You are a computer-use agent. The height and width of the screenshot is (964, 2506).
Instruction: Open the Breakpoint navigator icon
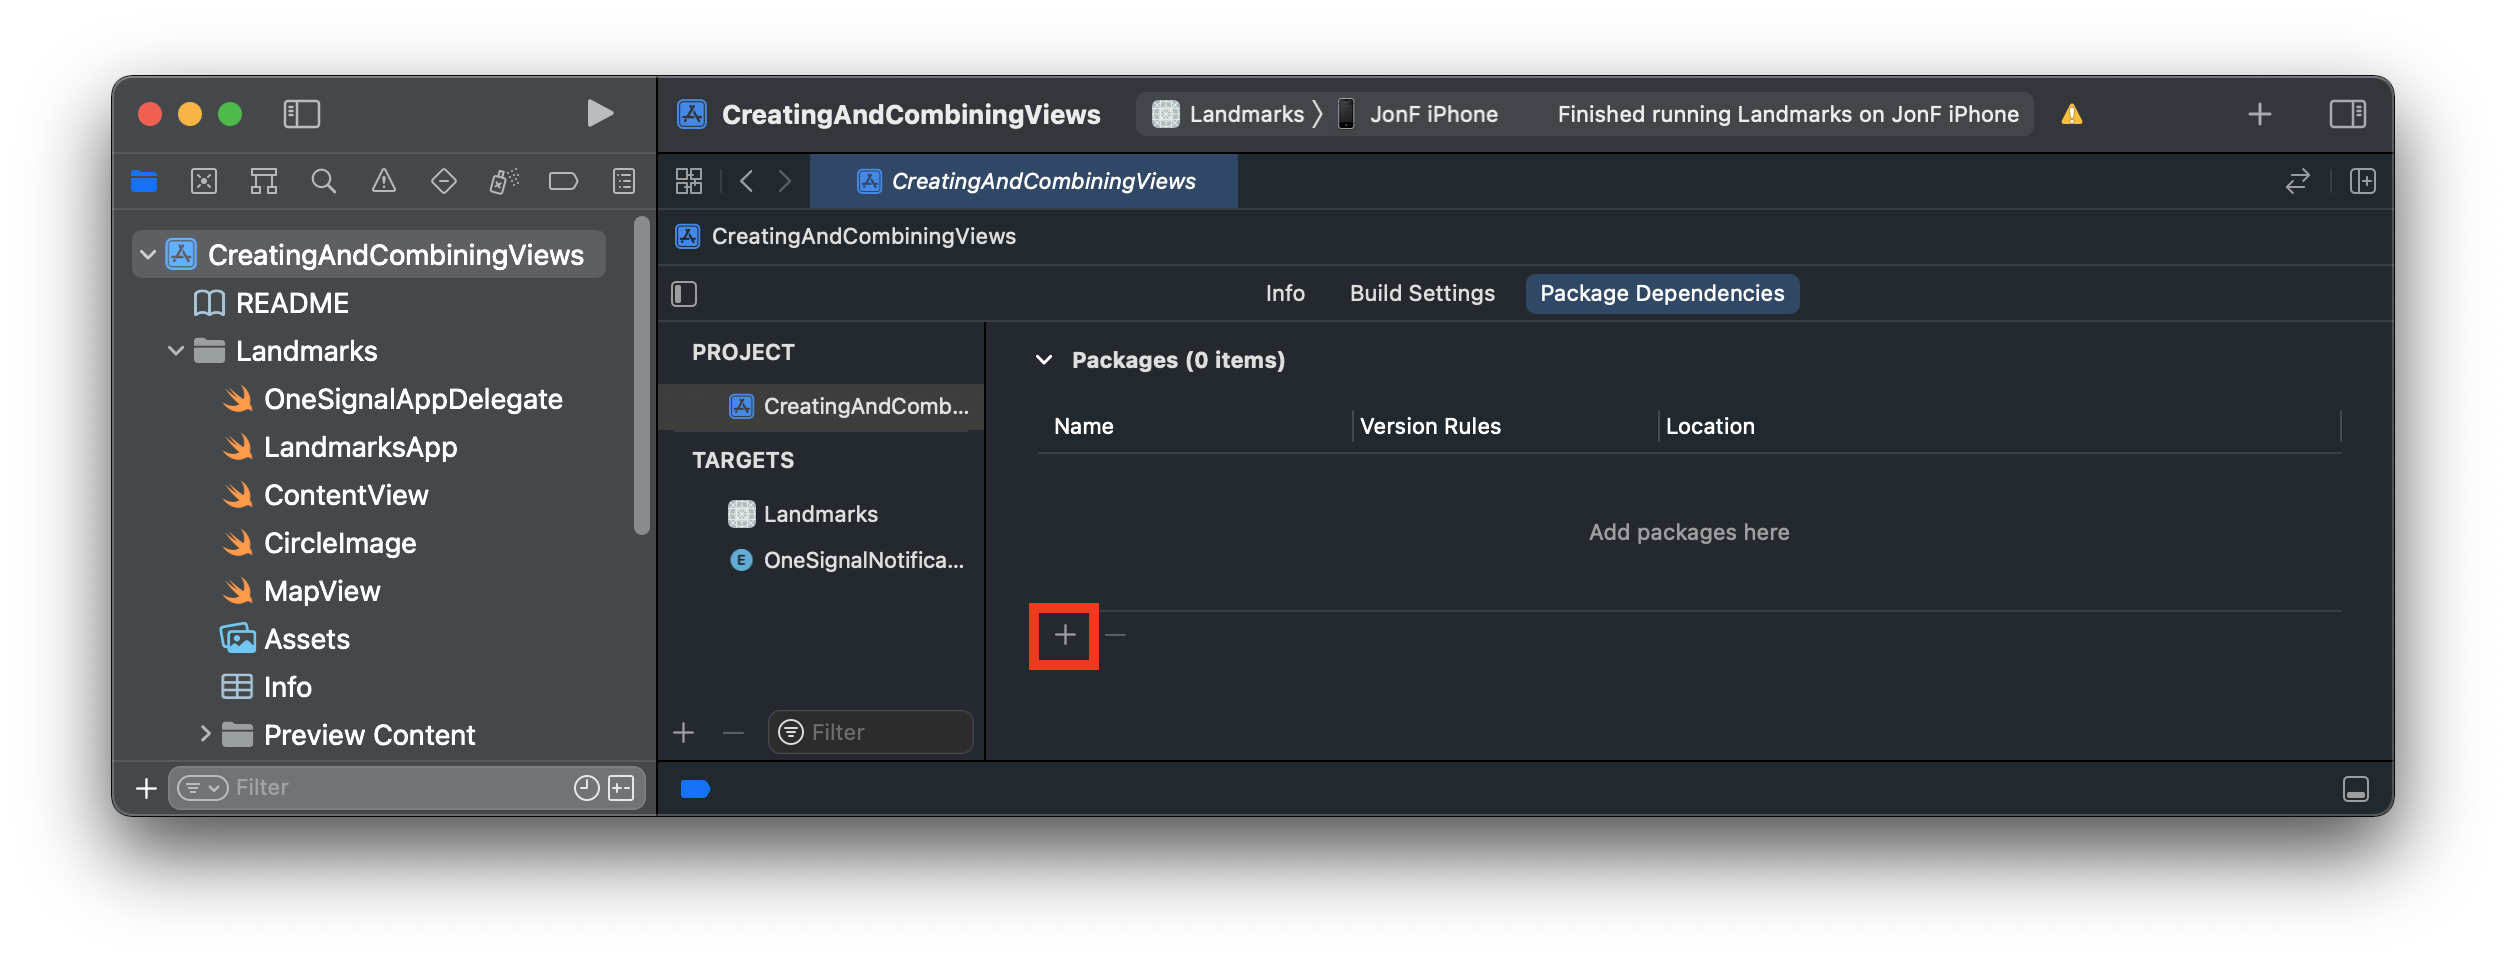tap(564, 181)
